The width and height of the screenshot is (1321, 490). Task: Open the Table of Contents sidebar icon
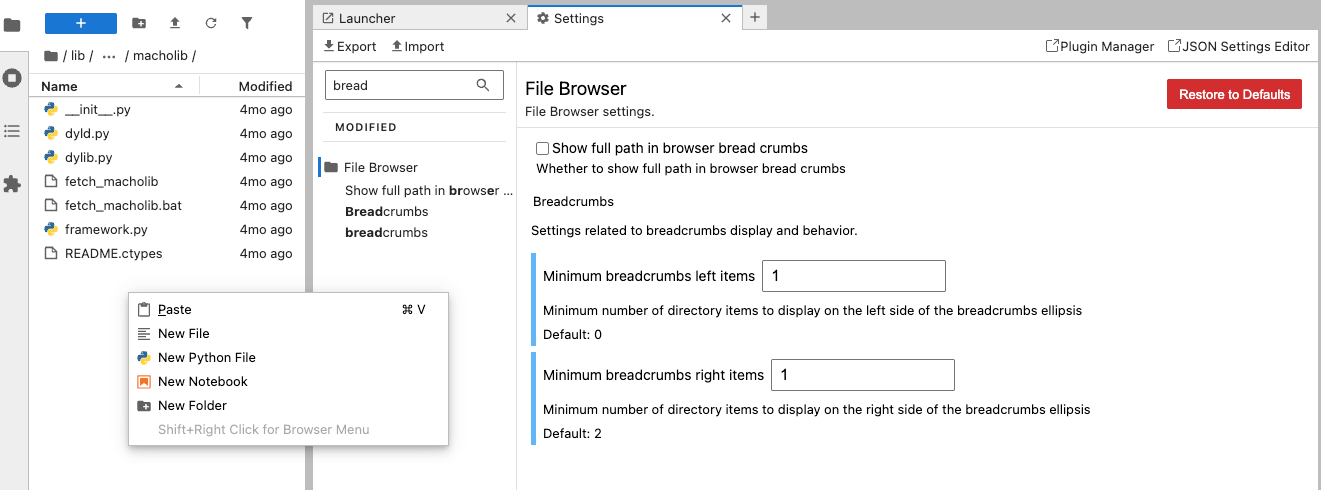point(12,131)
